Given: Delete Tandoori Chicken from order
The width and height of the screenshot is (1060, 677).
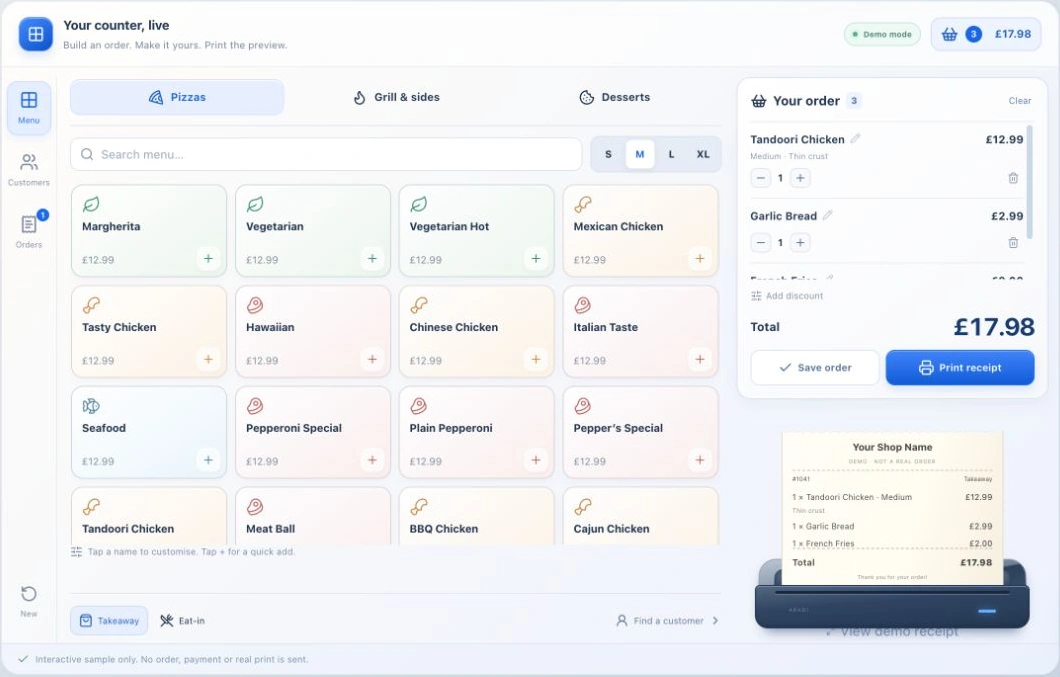Looking at the screenshot, I should [1013, 178].
